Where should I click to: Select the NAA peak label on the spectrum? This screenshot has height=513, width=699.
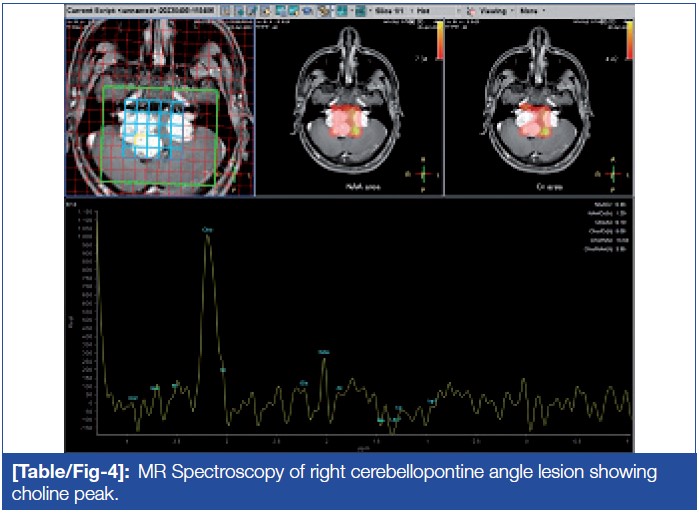click(323, 352)
